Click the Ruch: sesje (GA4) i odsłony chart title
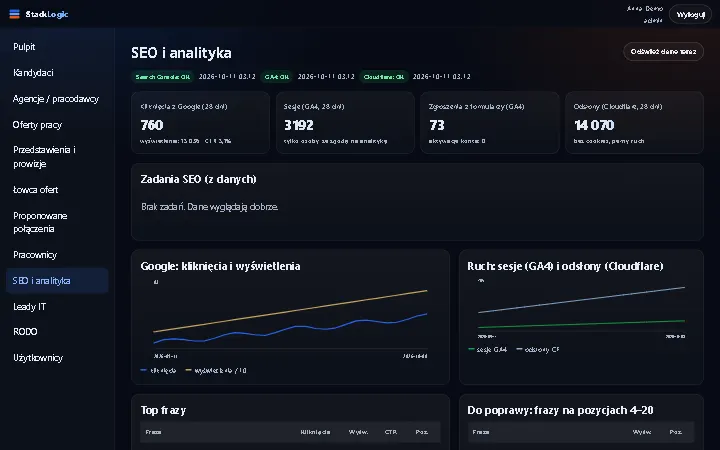 (x=565, y=266)
